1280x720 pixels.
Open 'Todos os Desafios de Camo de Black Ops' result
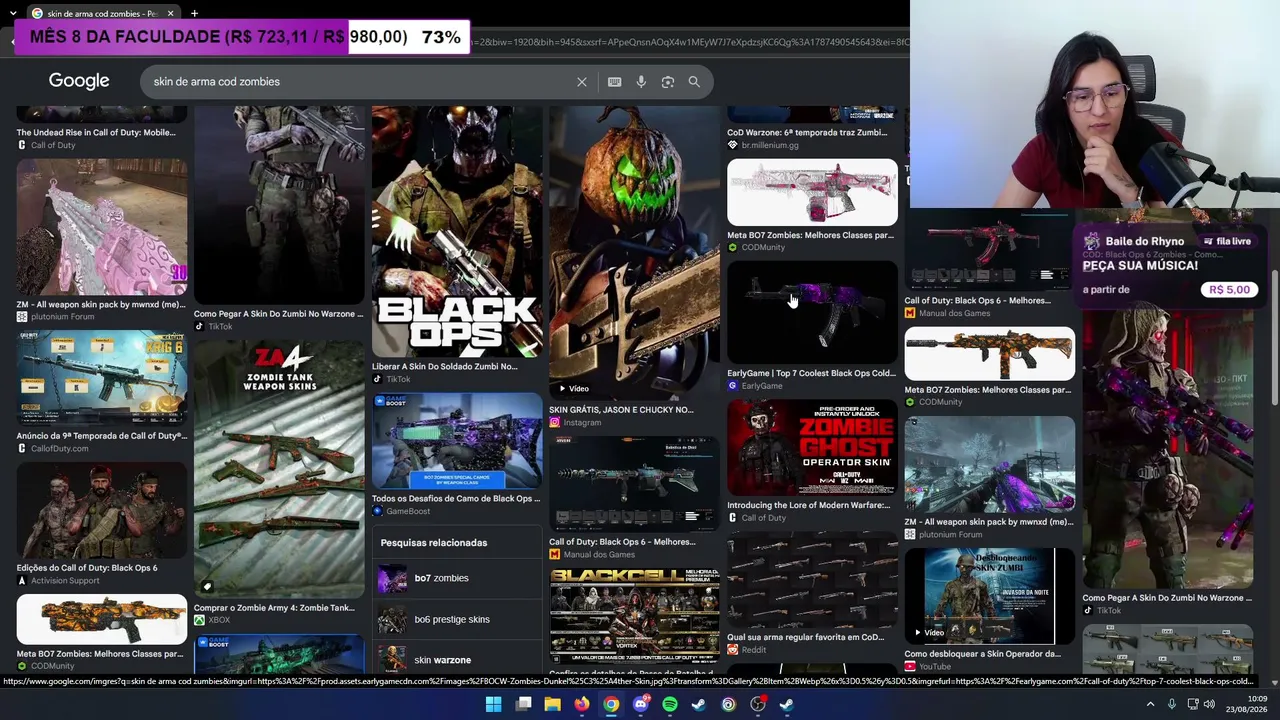click(x=456, y=498)
